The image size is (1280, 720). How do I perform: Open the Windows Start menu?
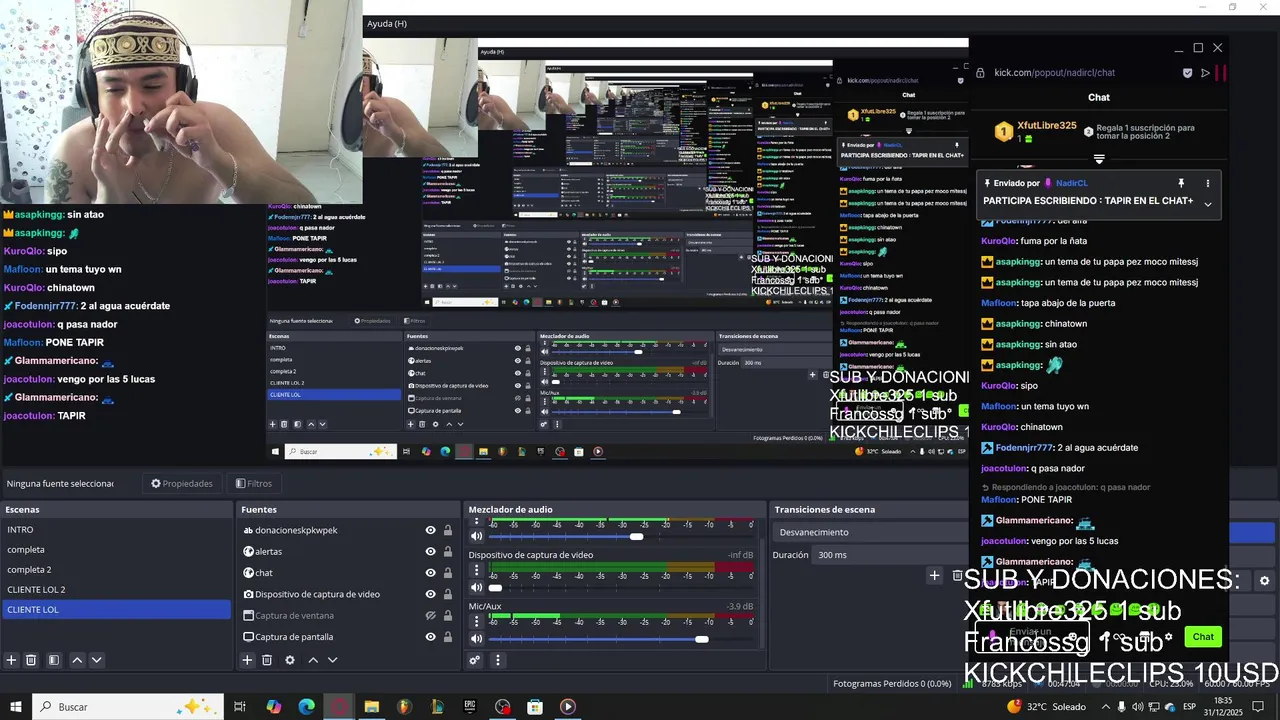coord(16,707)
